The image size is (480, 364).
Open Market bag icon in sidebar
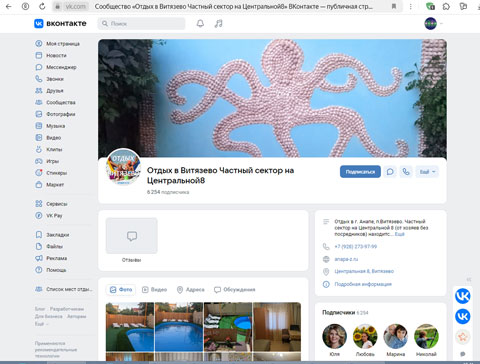click(x=39, y=184)
